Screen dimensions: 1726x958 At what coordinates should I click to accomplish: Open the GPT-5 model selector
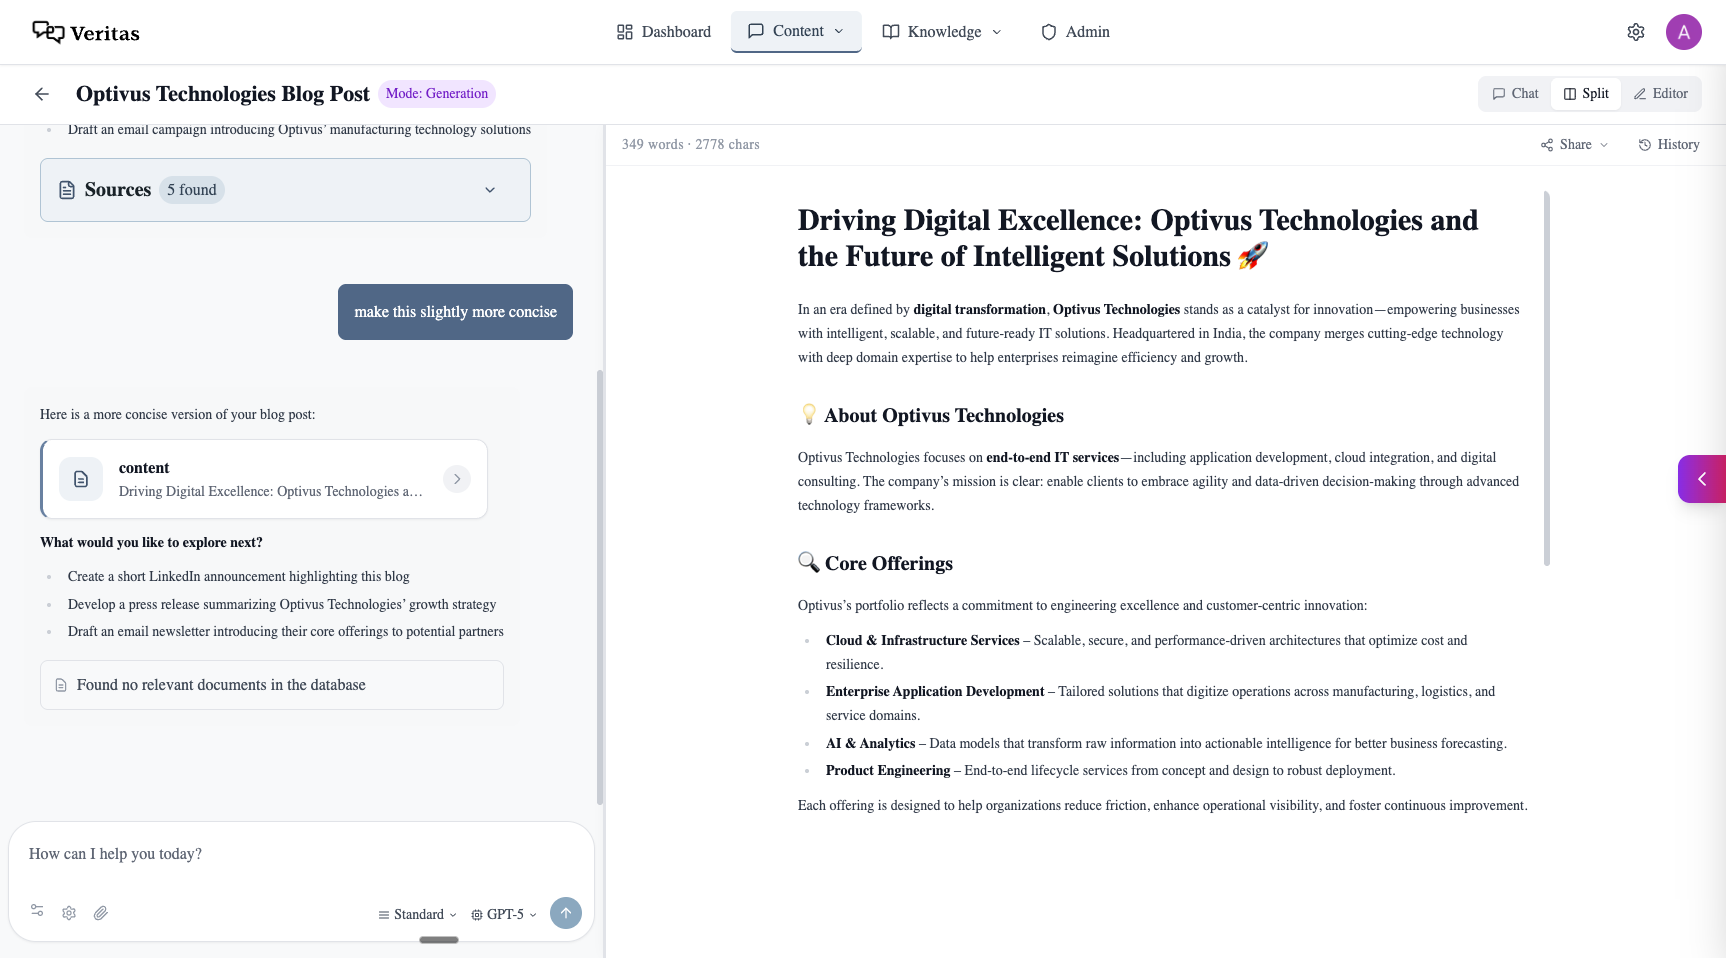504,914
